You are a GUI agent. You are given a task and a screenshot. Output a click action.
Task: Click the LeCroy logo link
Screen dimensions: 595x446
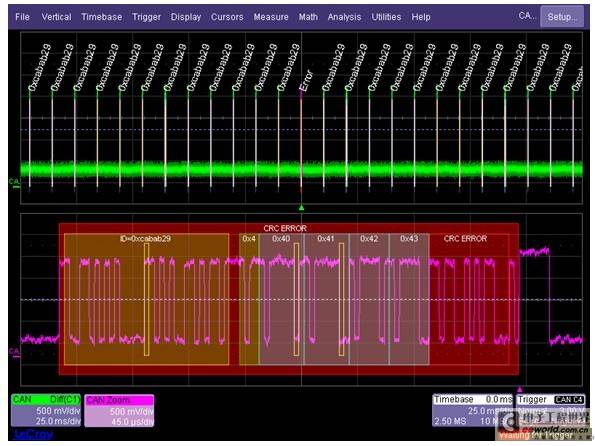click(33, 434)
